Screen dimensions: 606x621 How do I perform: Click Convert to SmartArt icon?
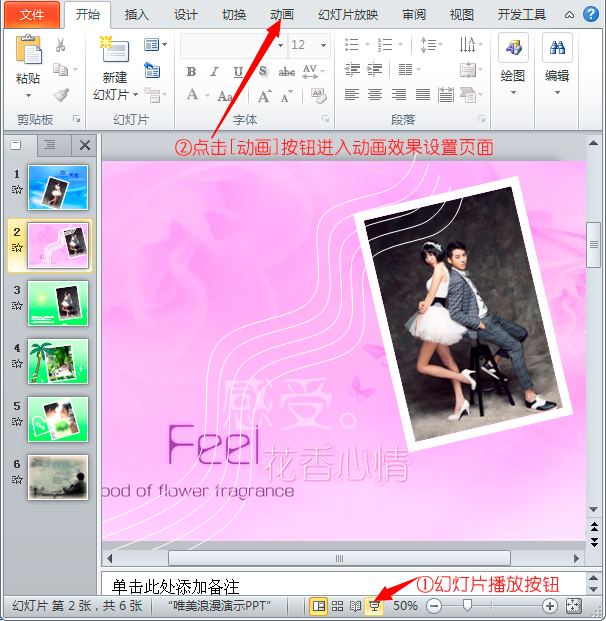(468, 95)
